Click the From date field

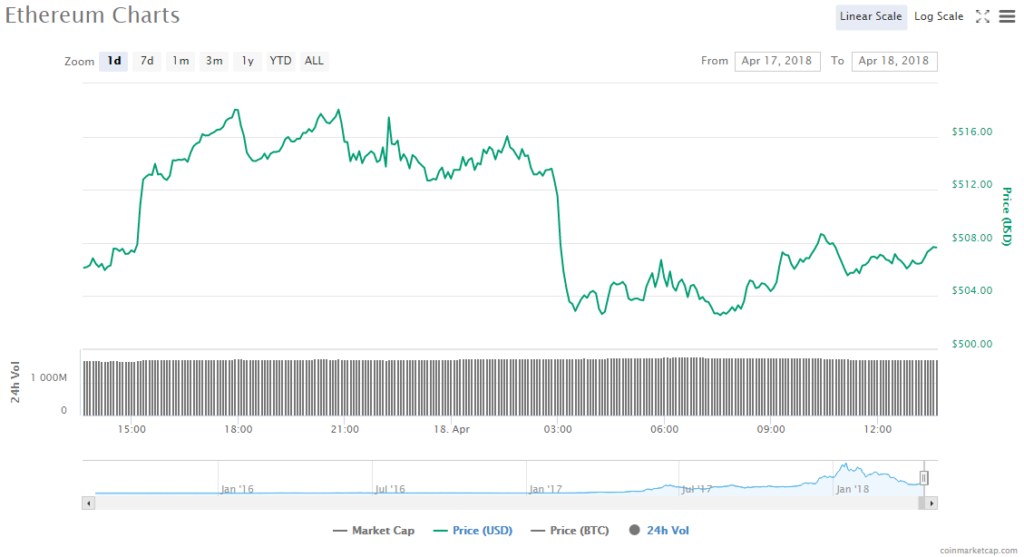click(777, 61)
